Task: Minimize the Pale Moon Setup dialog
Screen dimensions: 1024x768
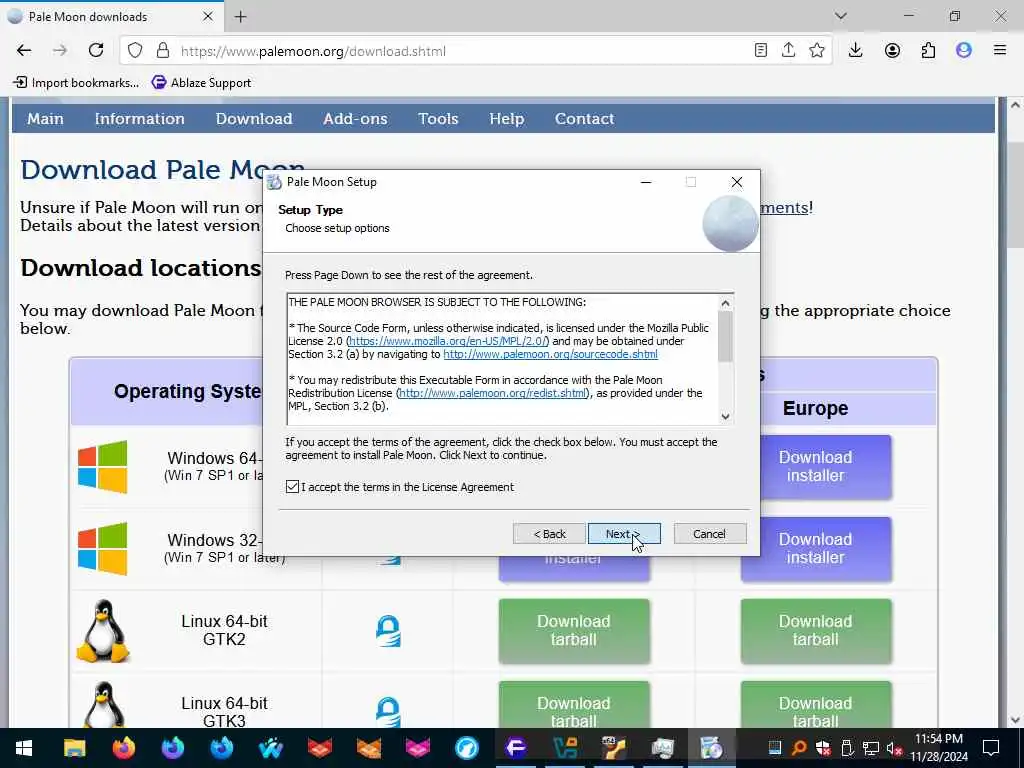Action: click(646, 182)
